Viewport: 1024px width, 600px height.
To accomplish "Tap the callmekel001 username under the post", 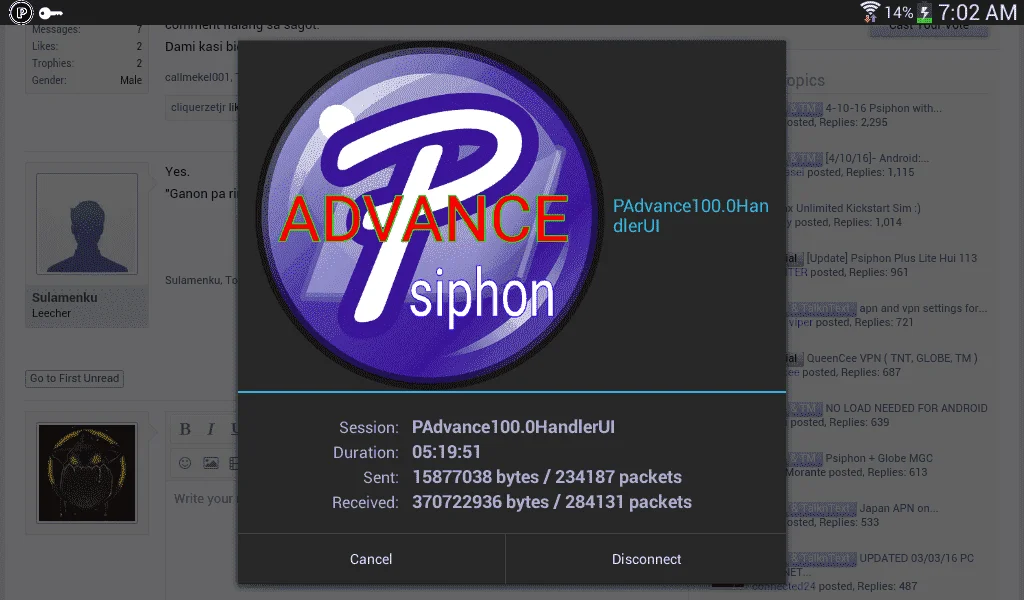I will [x=199, y=77].
